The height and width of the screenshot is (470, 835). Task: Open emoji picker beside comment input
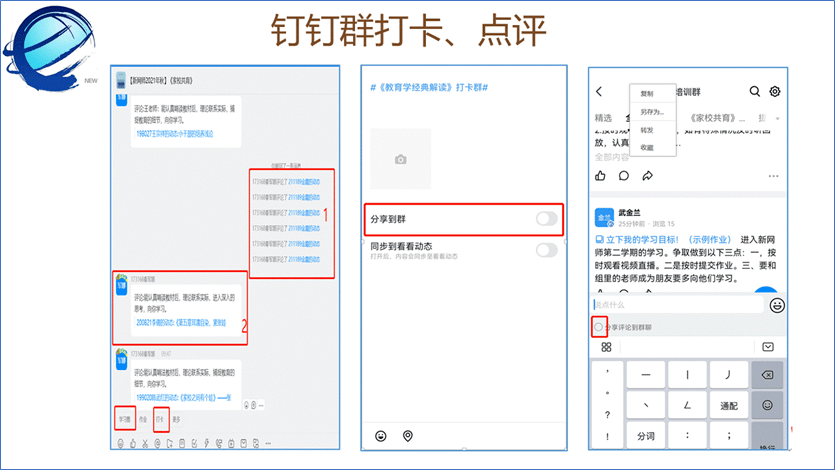pos(777,306)
